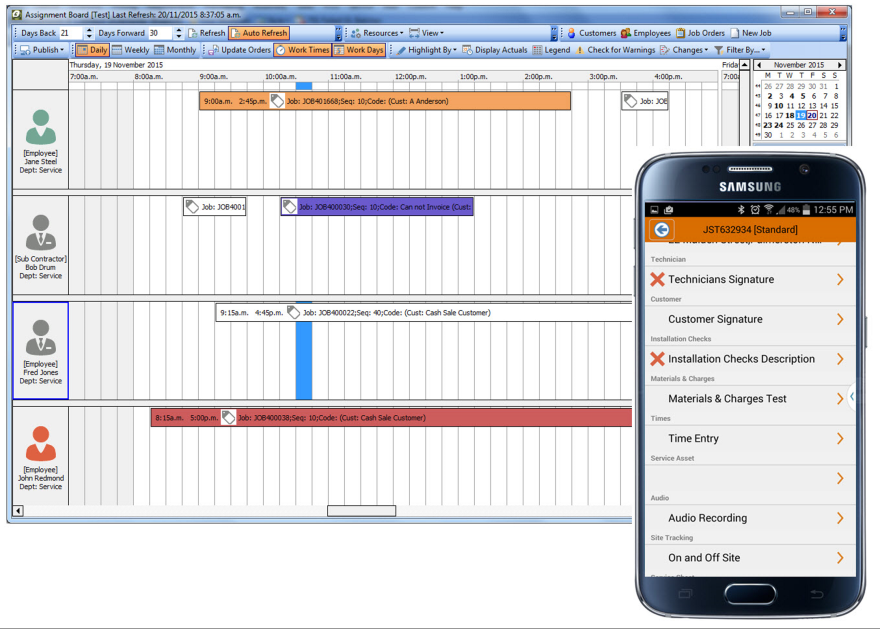The width and height of the screenshot is (880, 629).
Task: Open Installation Checks Description on phone
Action: click(x=750, y=359)
